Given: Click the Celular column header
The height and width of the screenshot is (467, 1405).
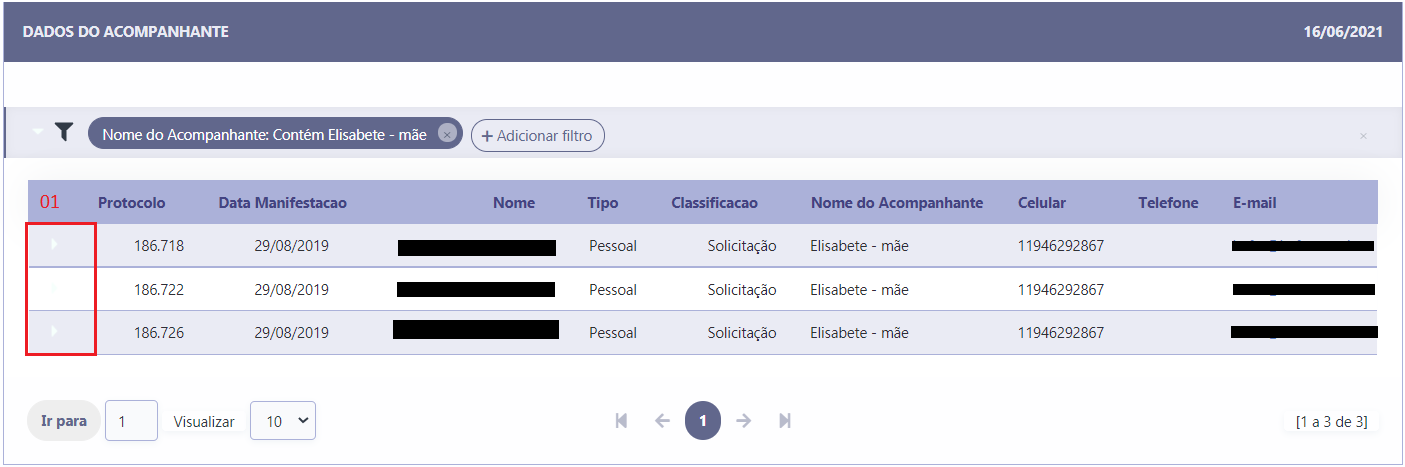Looking at the screenshot, I should [1042, 203].
